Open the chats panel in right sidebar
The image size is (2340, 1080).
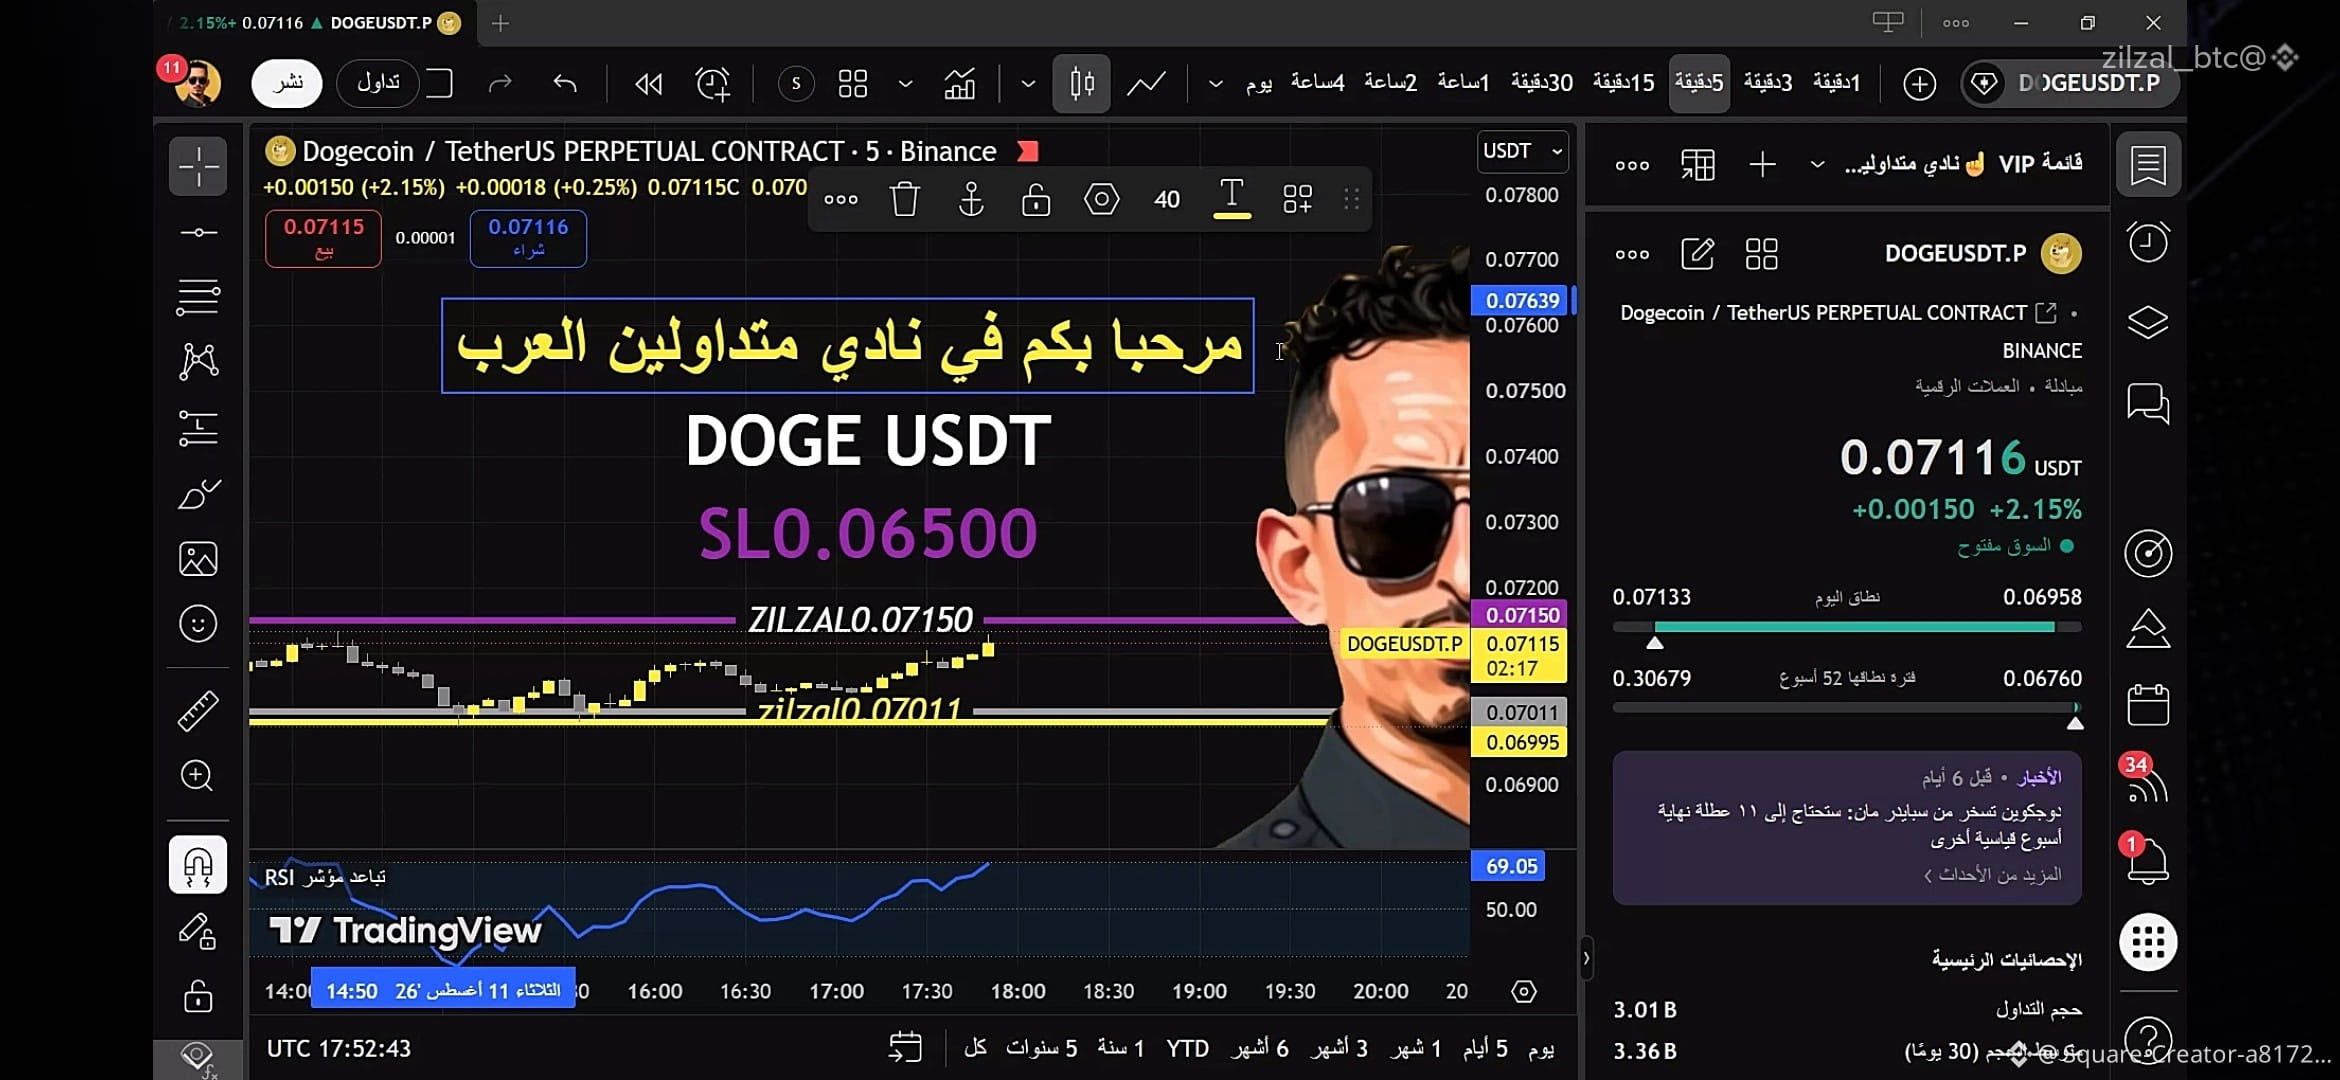pos(2147,404)
